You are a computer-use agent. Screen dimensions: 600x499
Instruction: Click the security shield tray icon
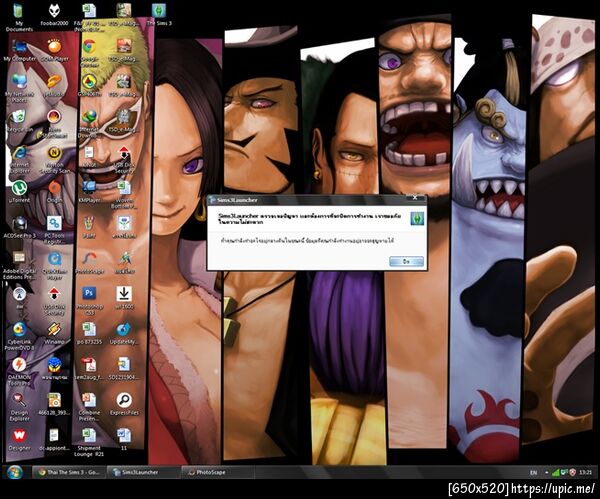click(x=573, y=473)
